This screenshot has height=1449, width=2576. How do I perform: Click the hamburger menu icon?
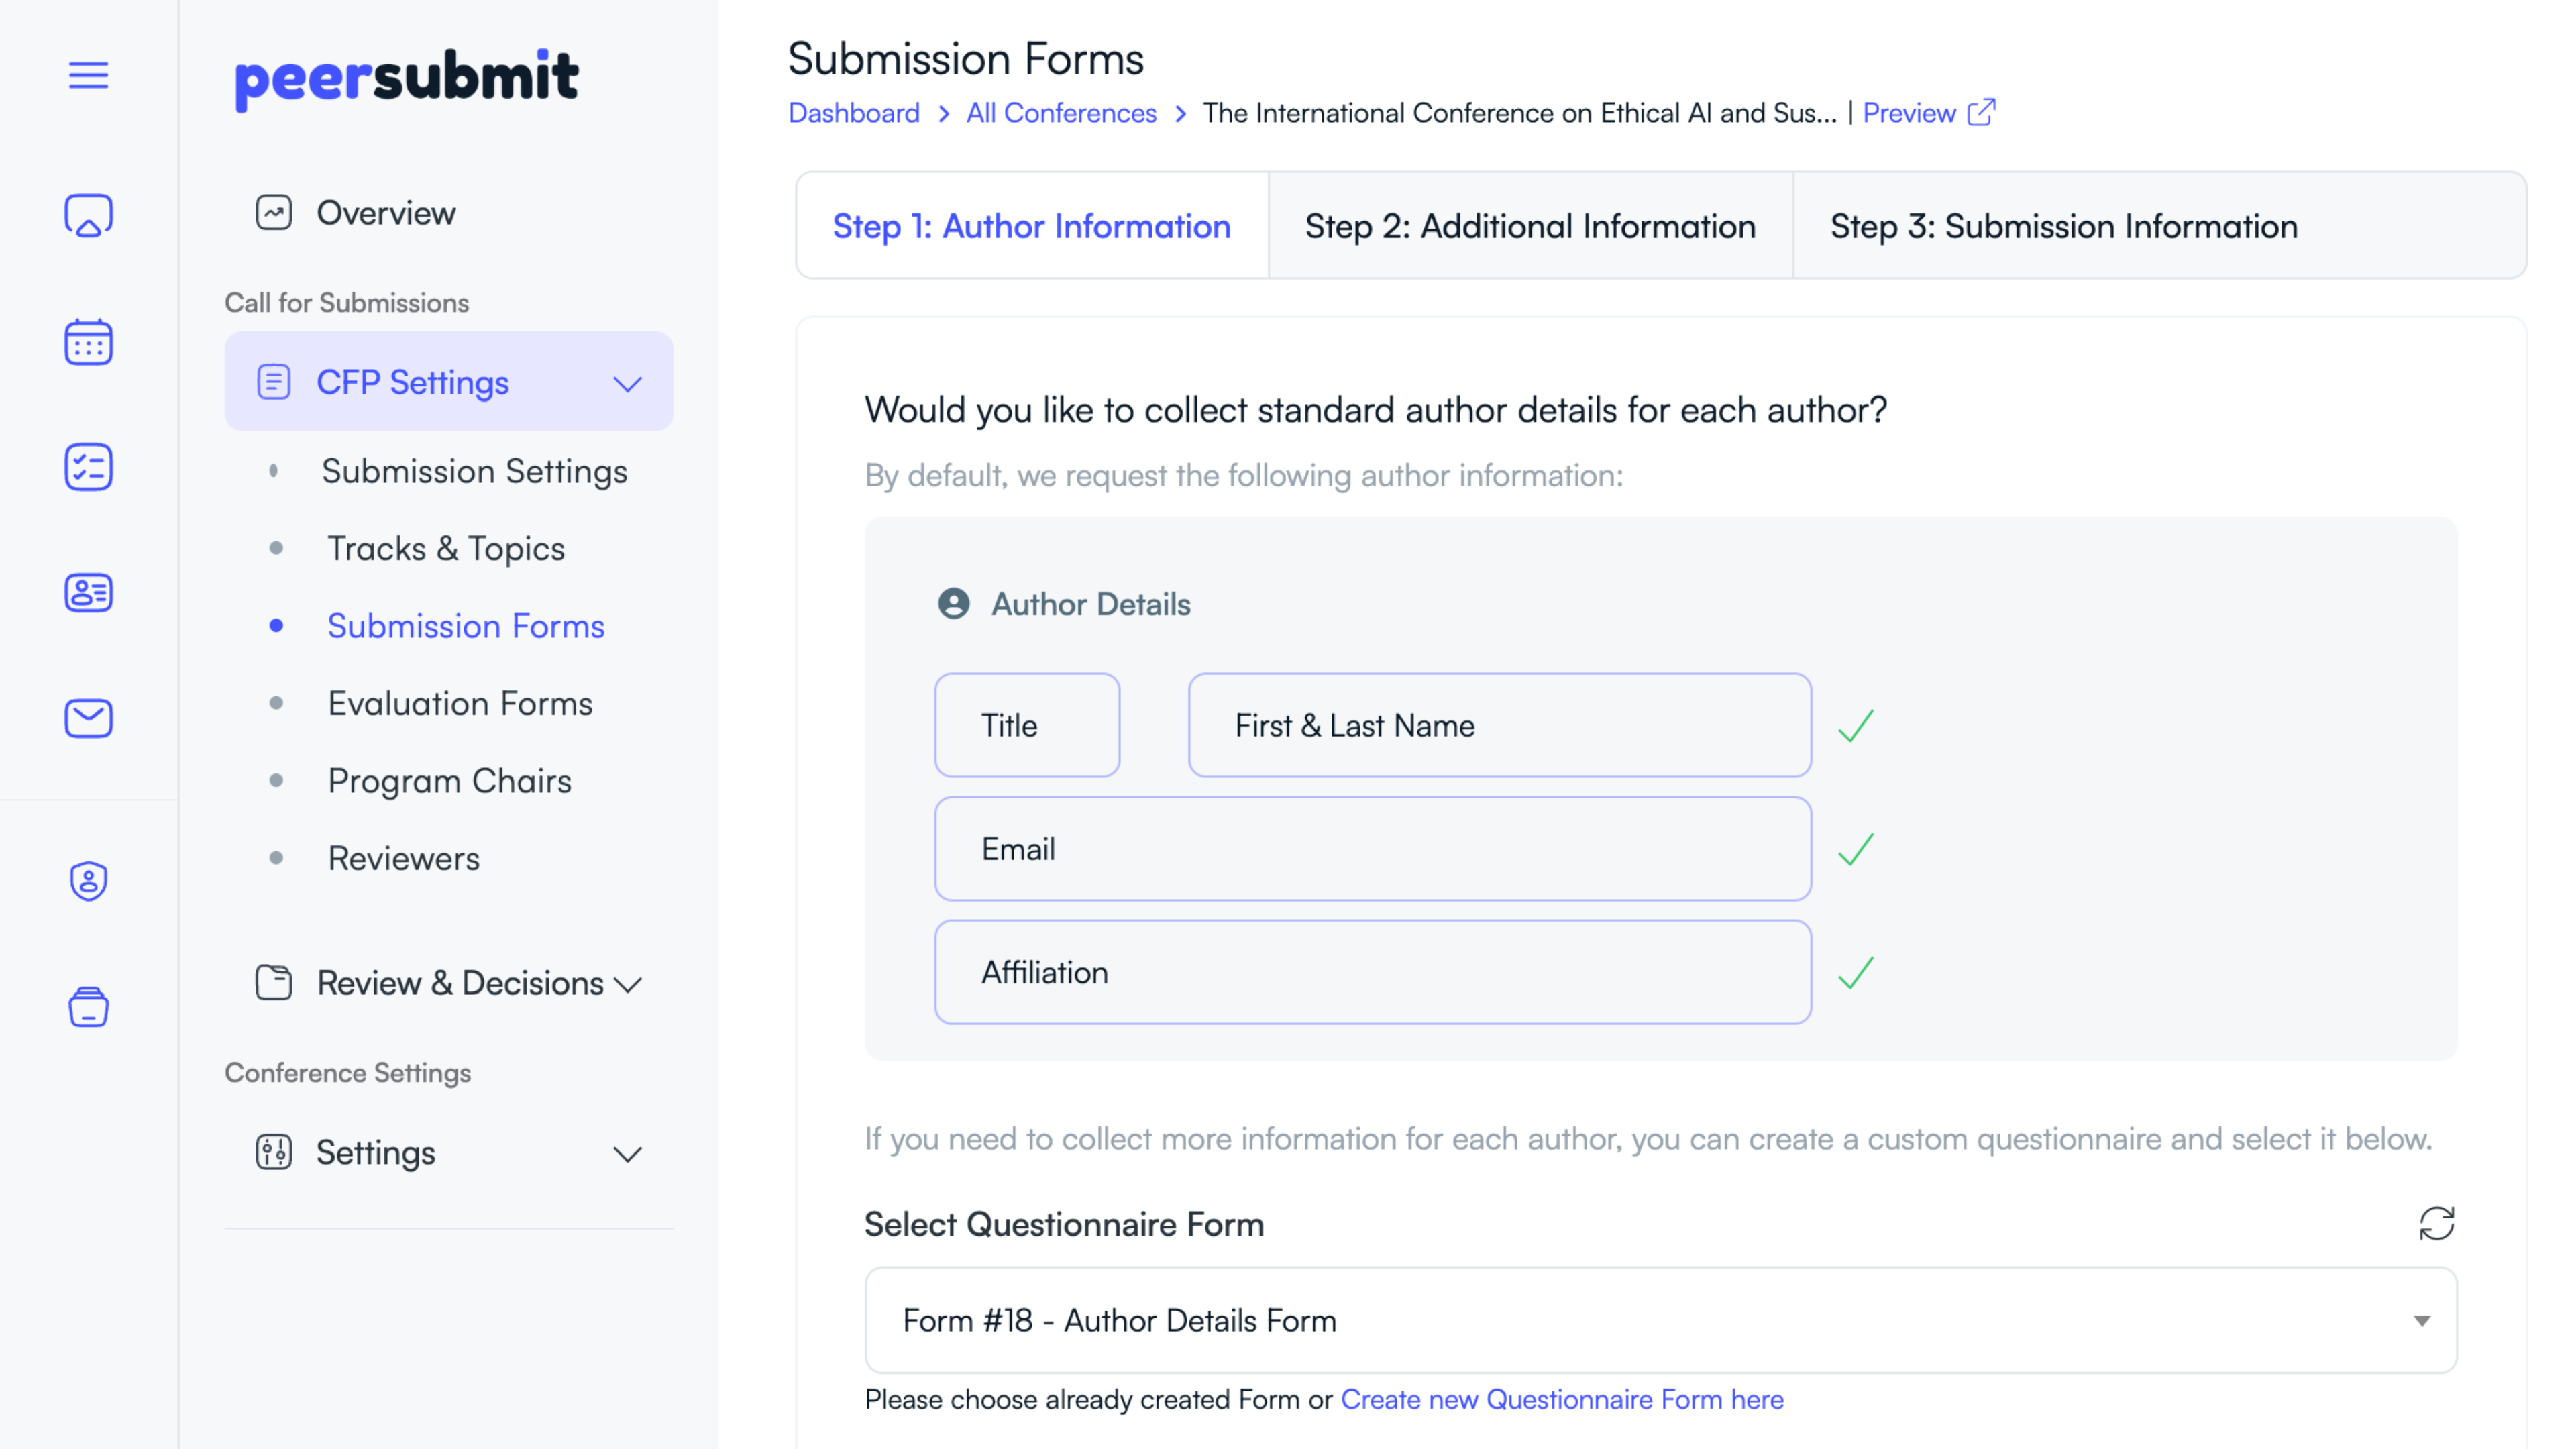pyautogui.click(x=88, y=75)
